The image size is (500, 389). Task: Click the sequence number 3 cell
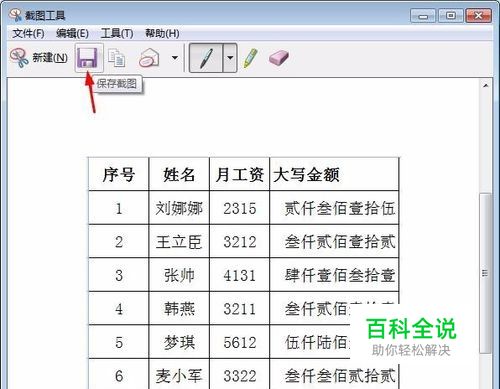(119, 275)
